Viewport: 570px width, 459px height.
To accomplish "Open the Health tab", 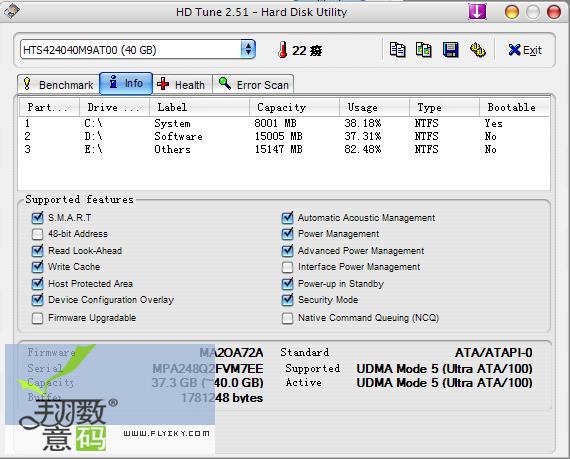I will (x=182, y=85).
